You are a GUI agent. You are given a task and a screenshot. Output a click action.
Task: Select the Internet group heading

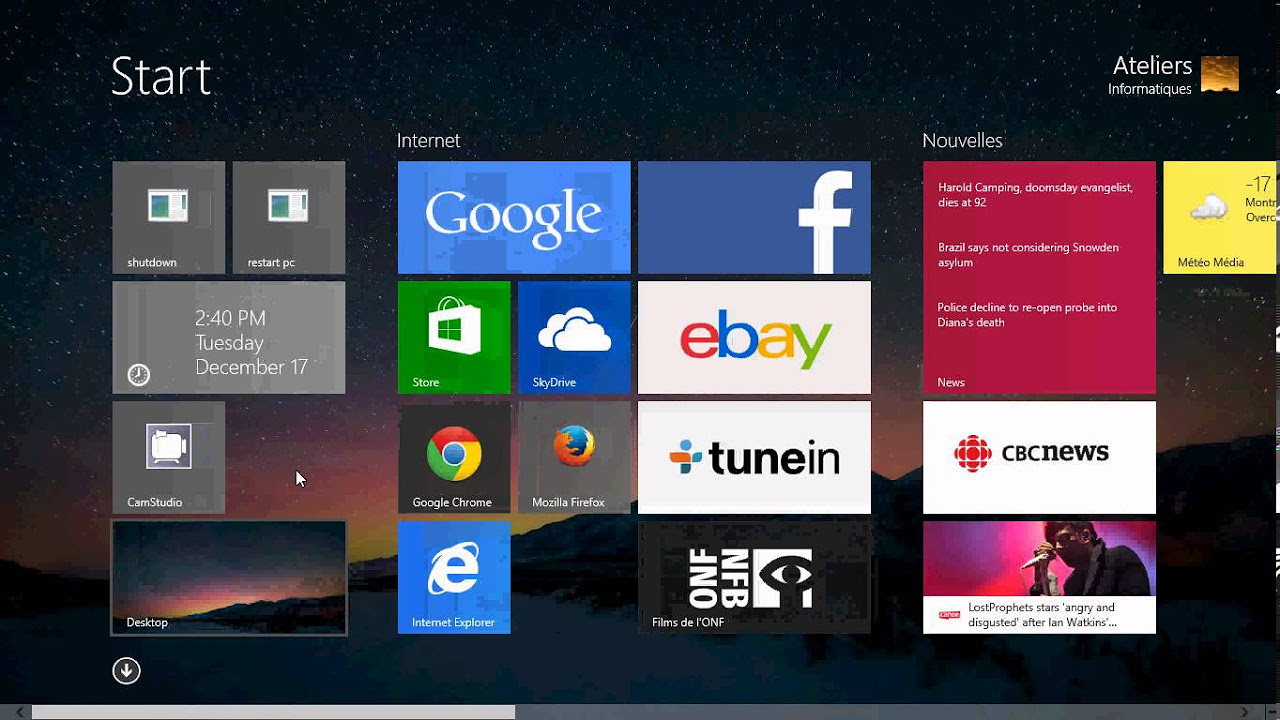[x=428, y=141]
